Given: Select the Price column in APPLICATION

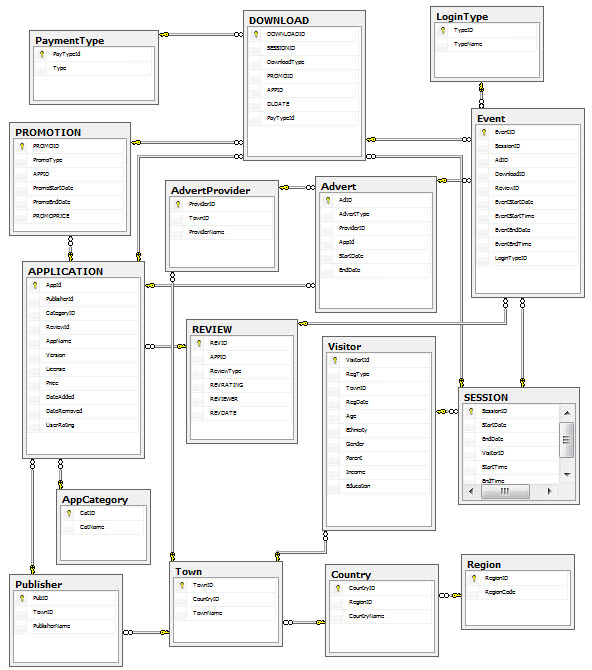Looking at the screenshot, I should (x=83, y=383).
